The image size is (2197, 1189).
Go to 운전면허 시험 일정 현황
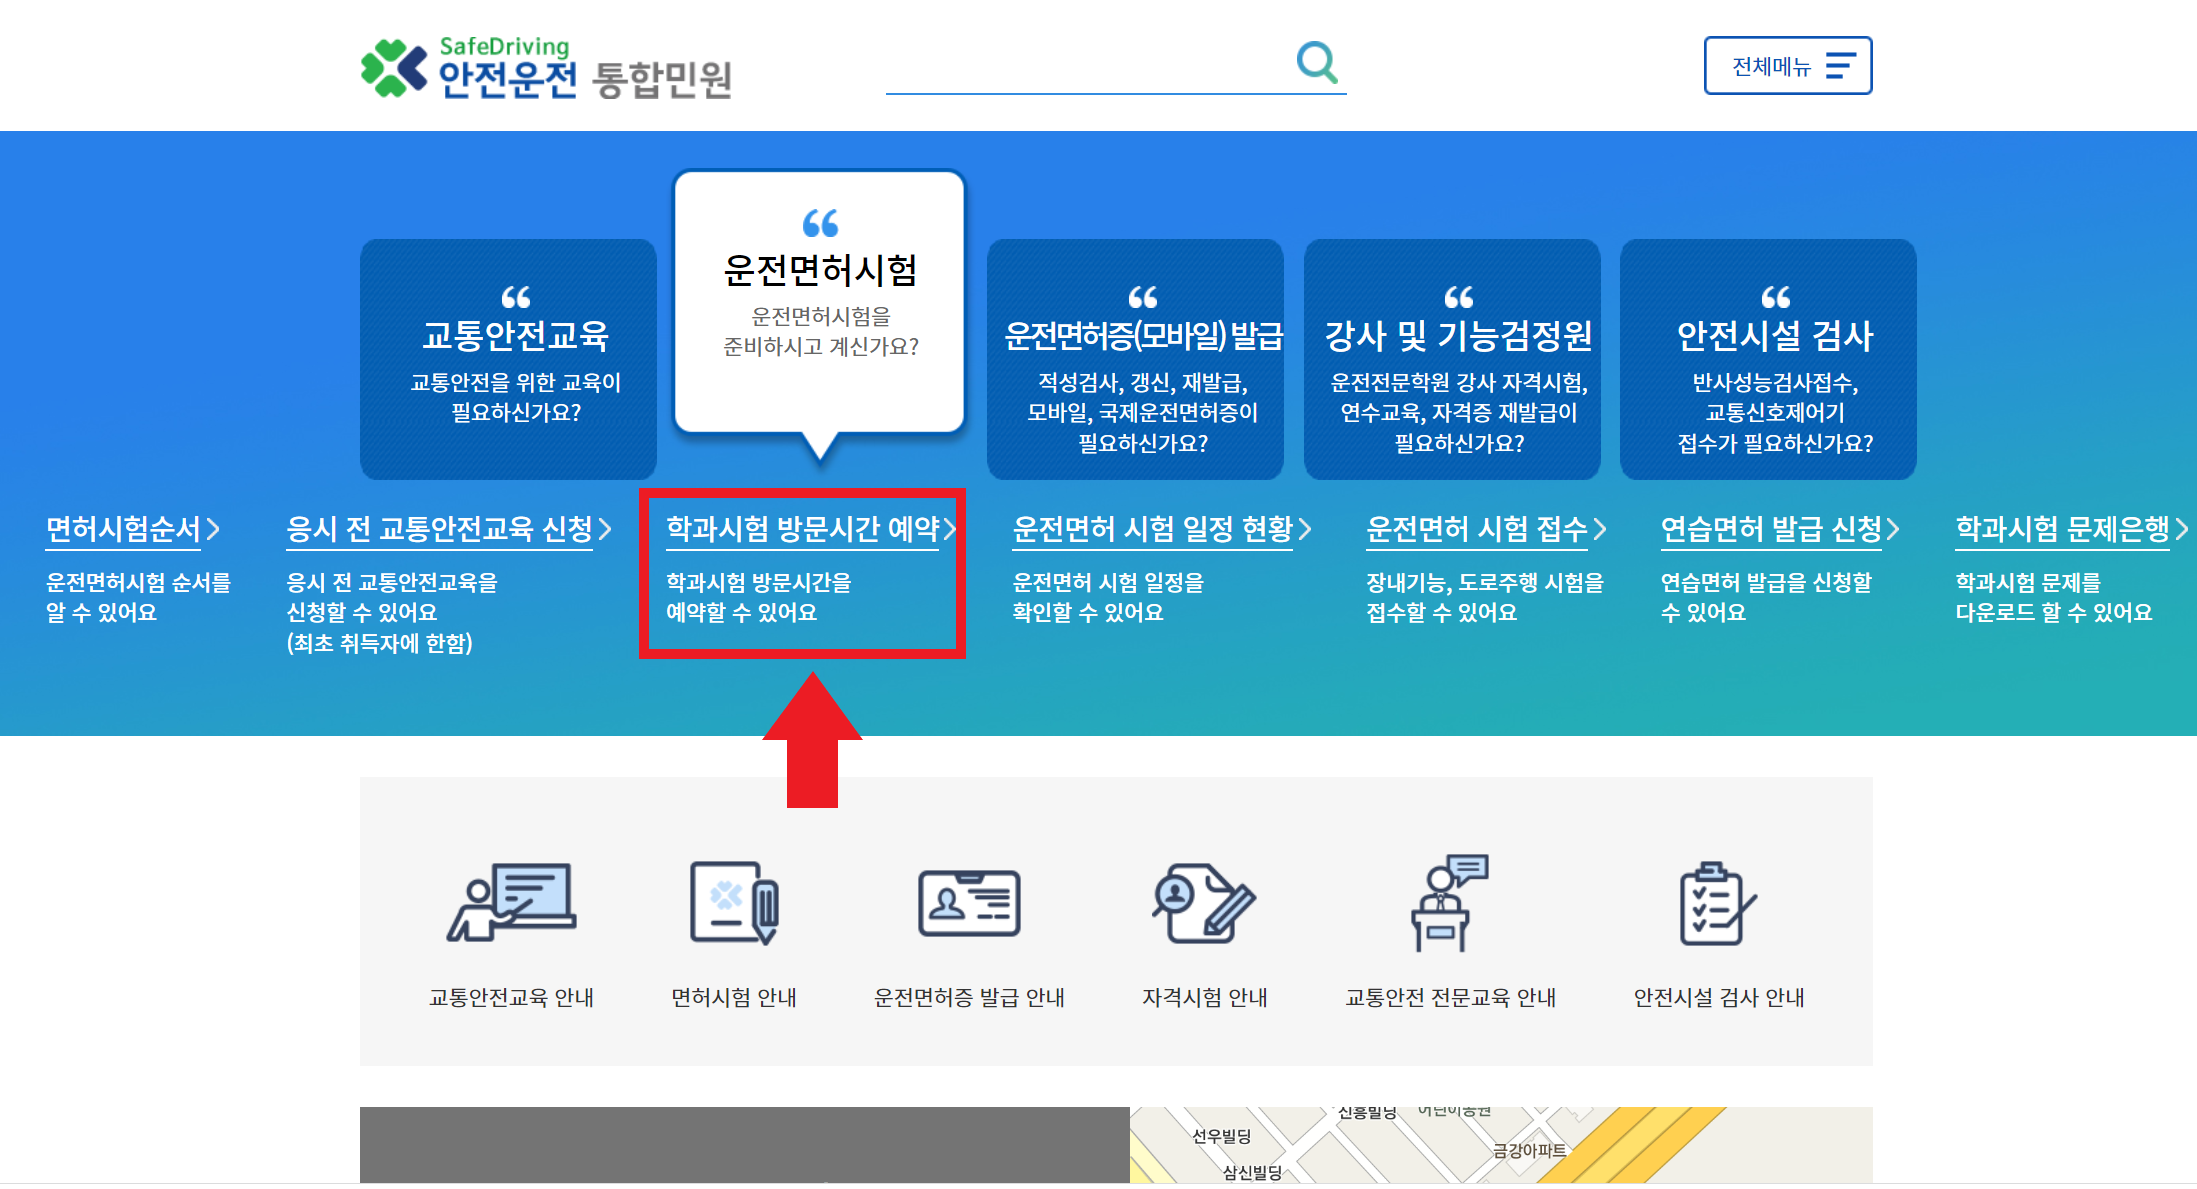click(x=1153, y=529)
